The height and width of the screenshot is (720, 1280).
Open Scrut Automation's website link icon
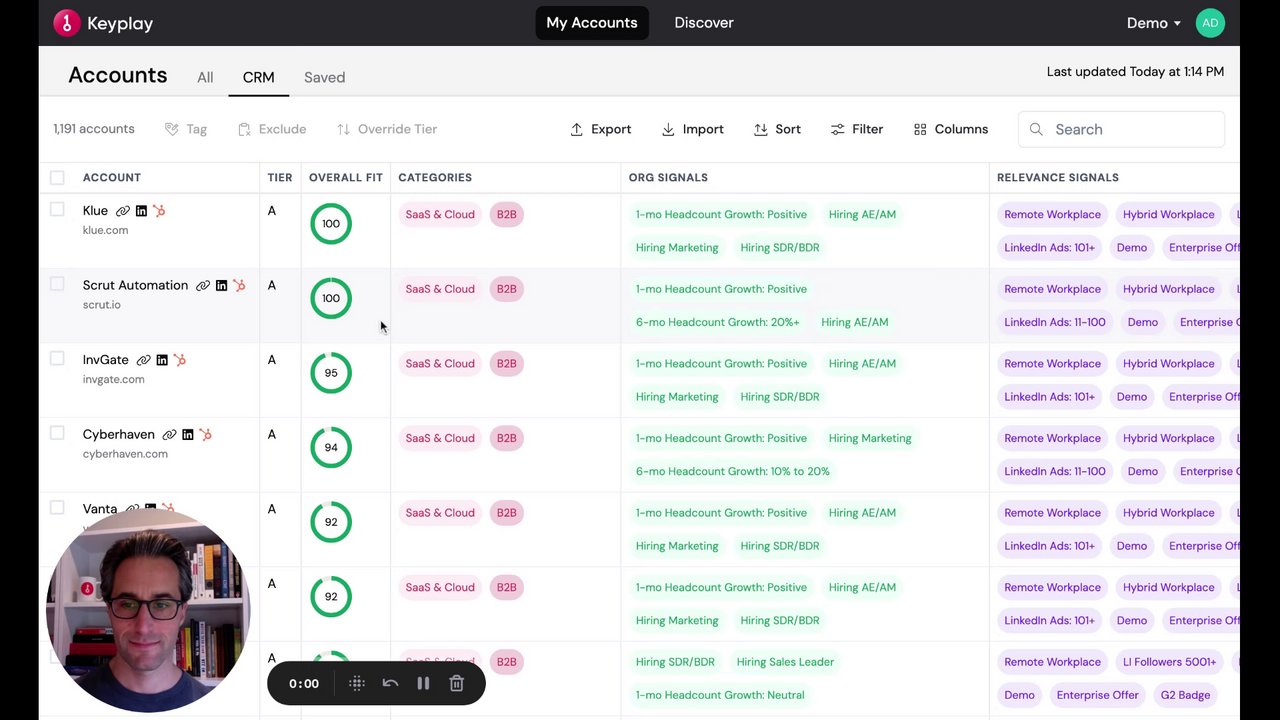(203, 286)
